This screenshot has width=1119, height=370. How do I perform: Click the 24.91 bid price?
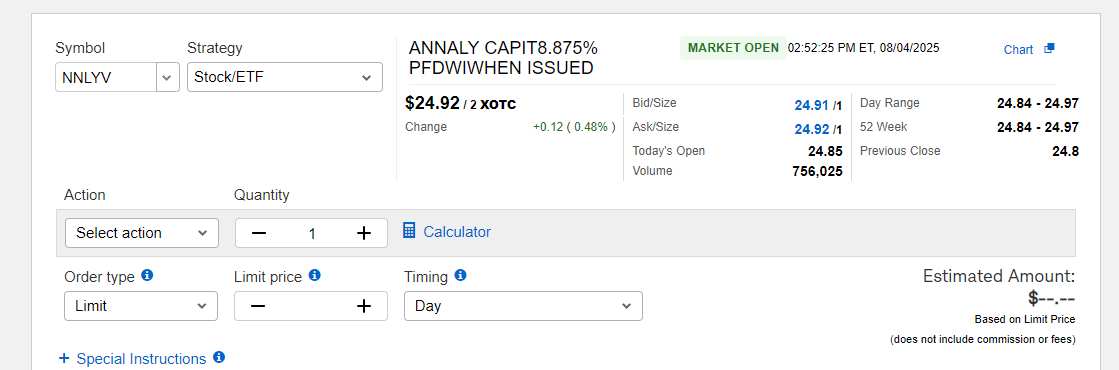pos(811,105)
